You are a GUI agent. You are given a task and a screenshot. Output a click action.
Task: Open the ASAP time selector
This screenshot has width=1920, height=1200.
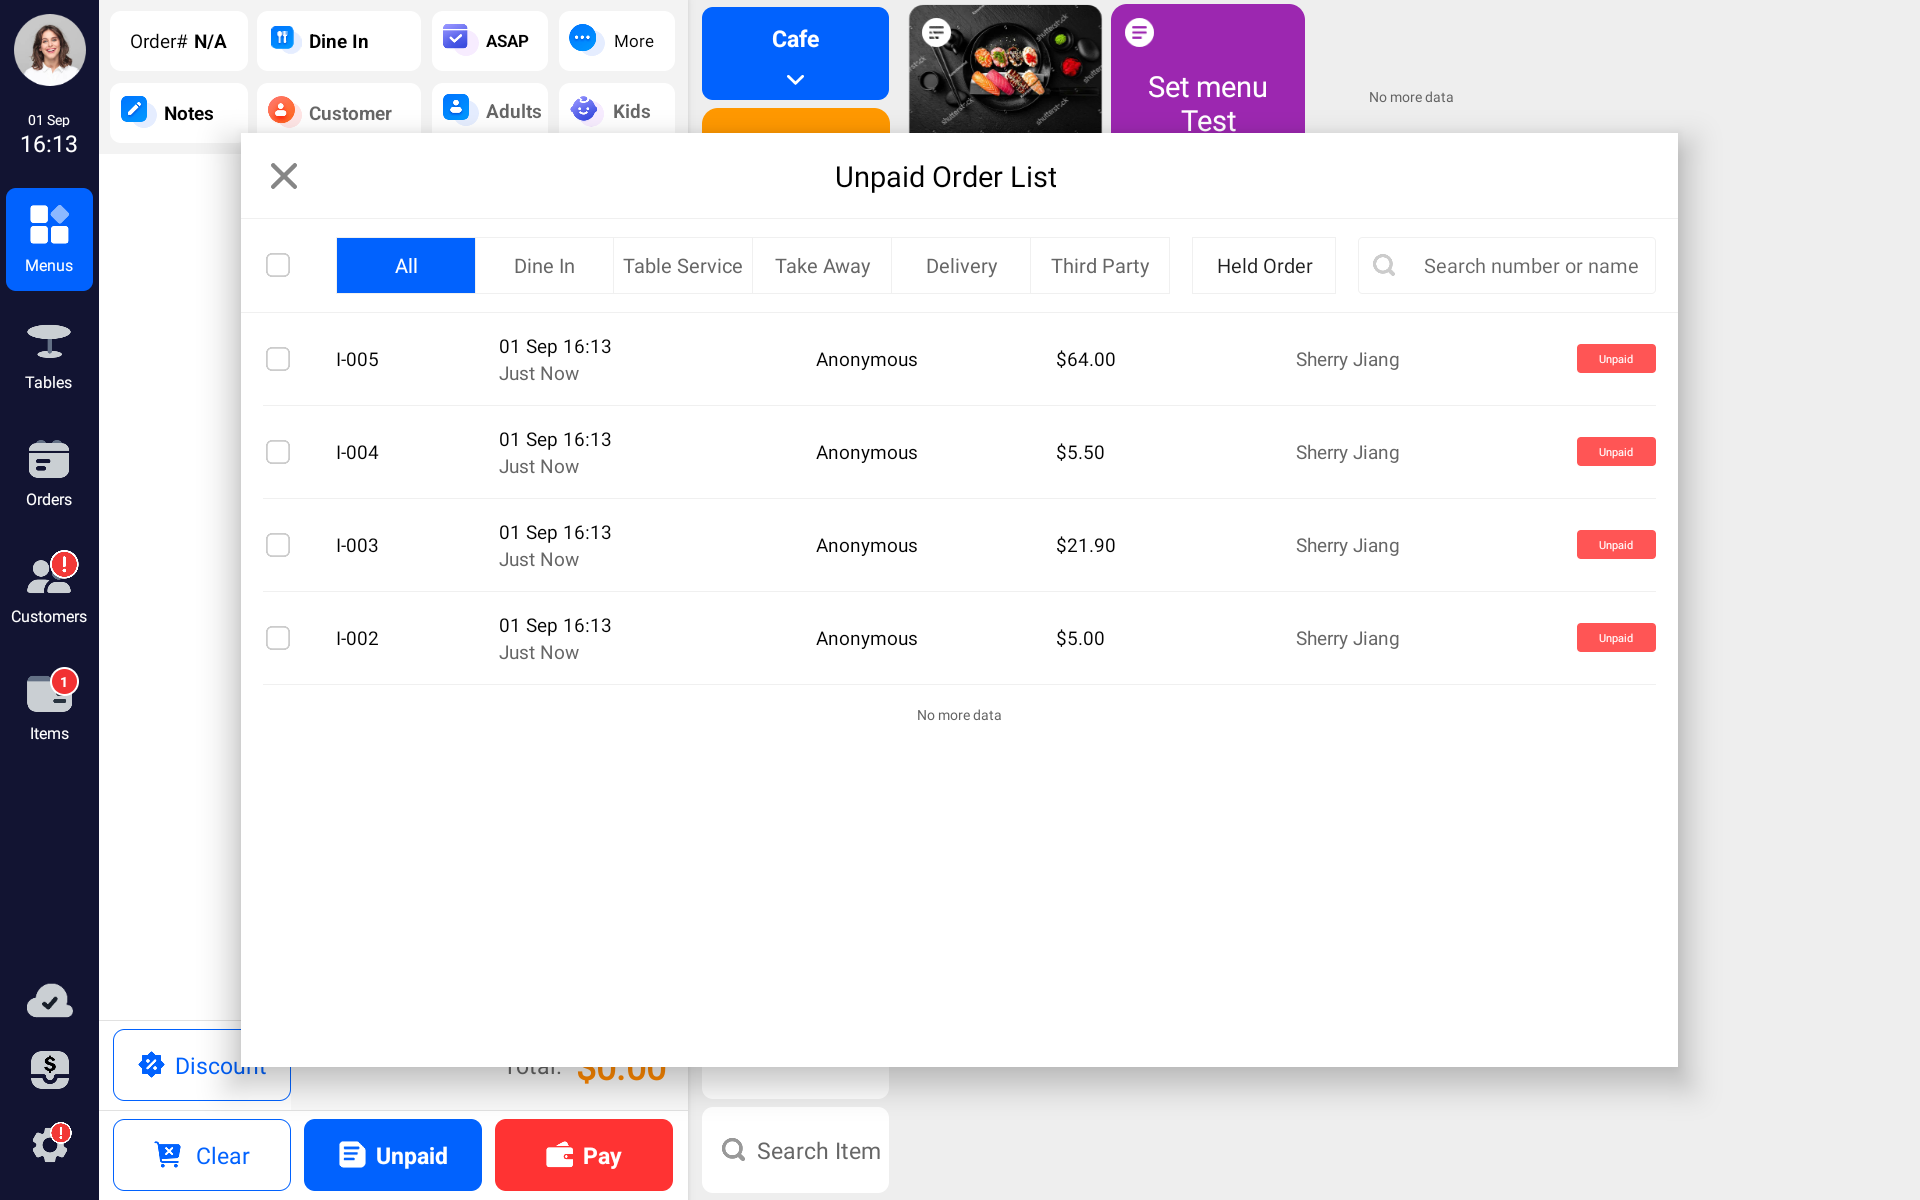(489, 41)
